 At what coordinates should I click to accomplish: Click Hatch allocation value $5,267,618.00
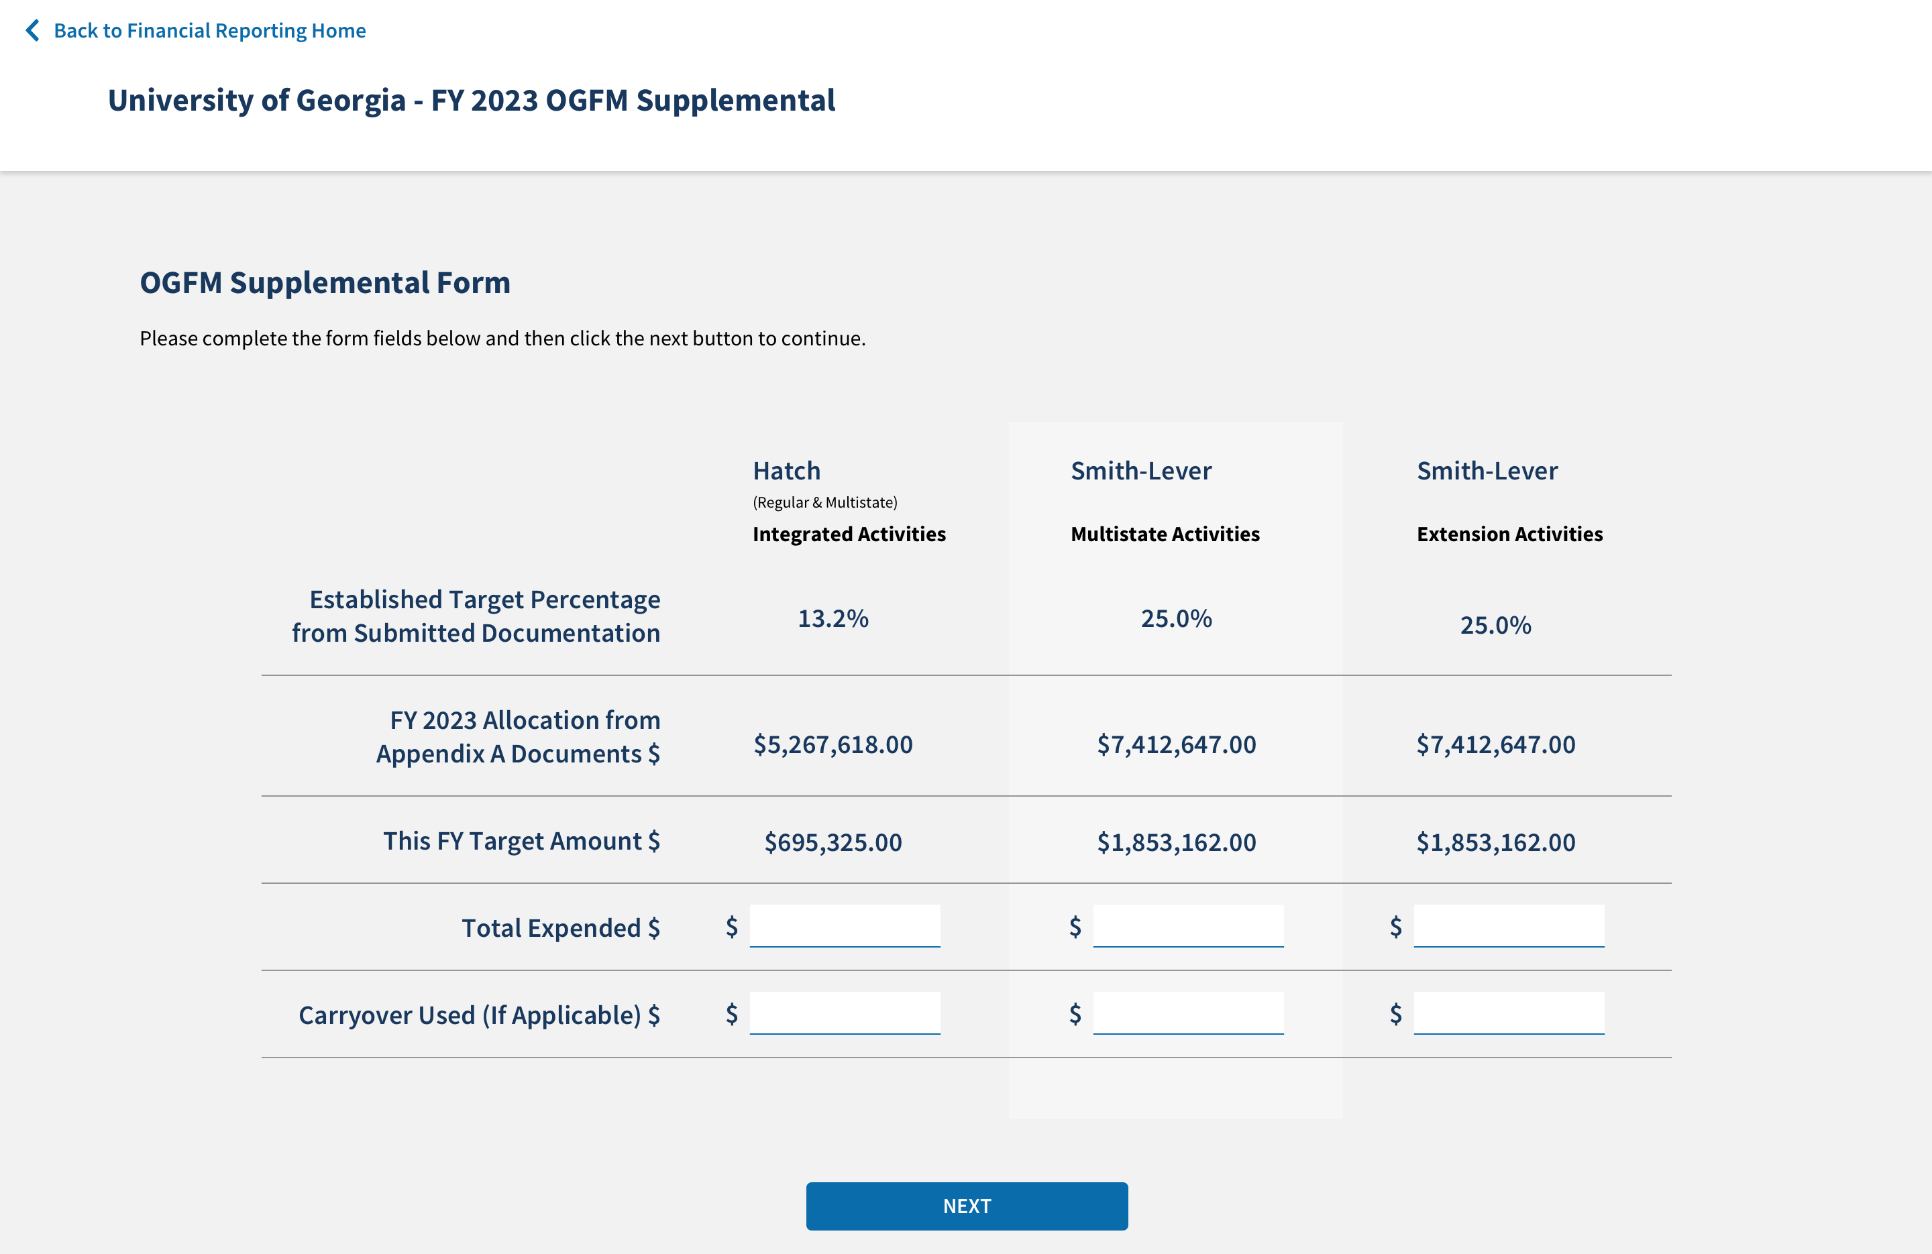[x=832, y=745]
